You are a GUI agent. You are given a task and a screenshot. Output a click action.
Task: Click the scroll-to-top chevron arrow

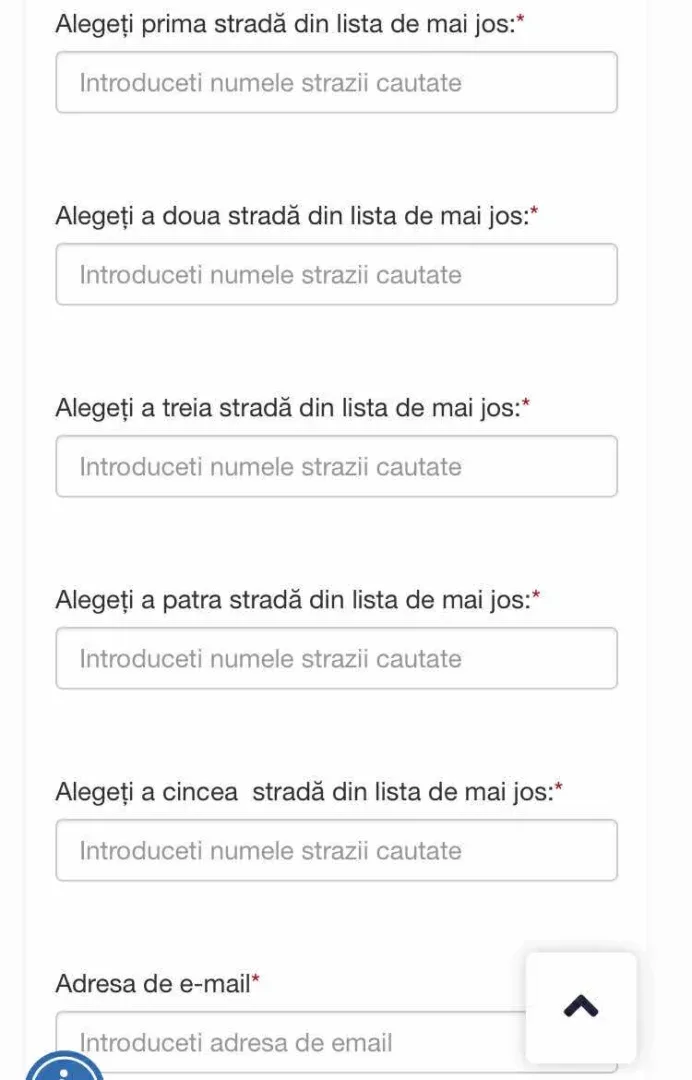(x=580, y=1006)
